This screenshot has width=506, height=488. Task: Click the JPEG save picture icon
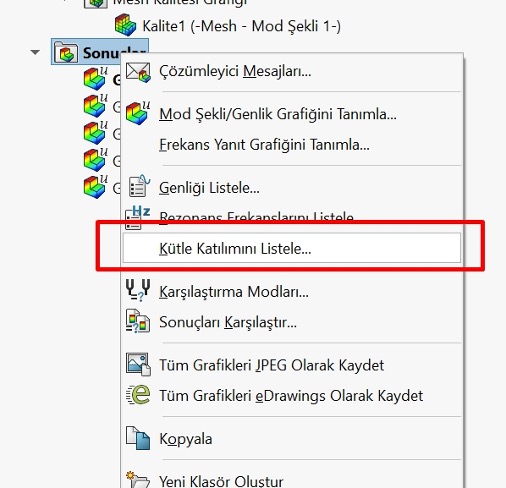(138, 364)
